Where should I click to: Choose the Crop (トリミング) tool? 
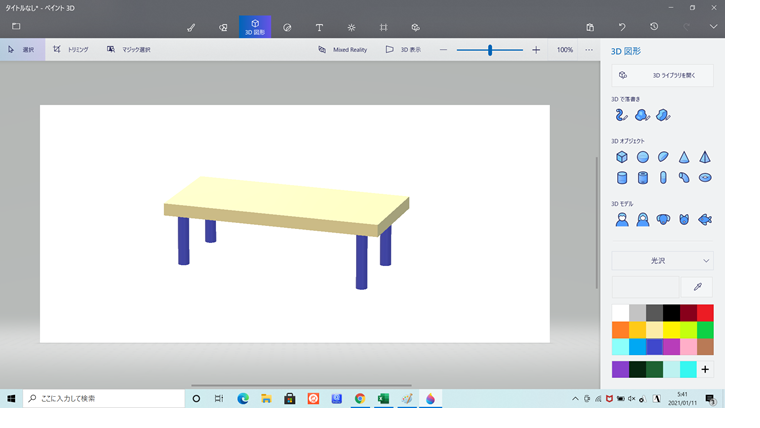click(x=71, y=49)
